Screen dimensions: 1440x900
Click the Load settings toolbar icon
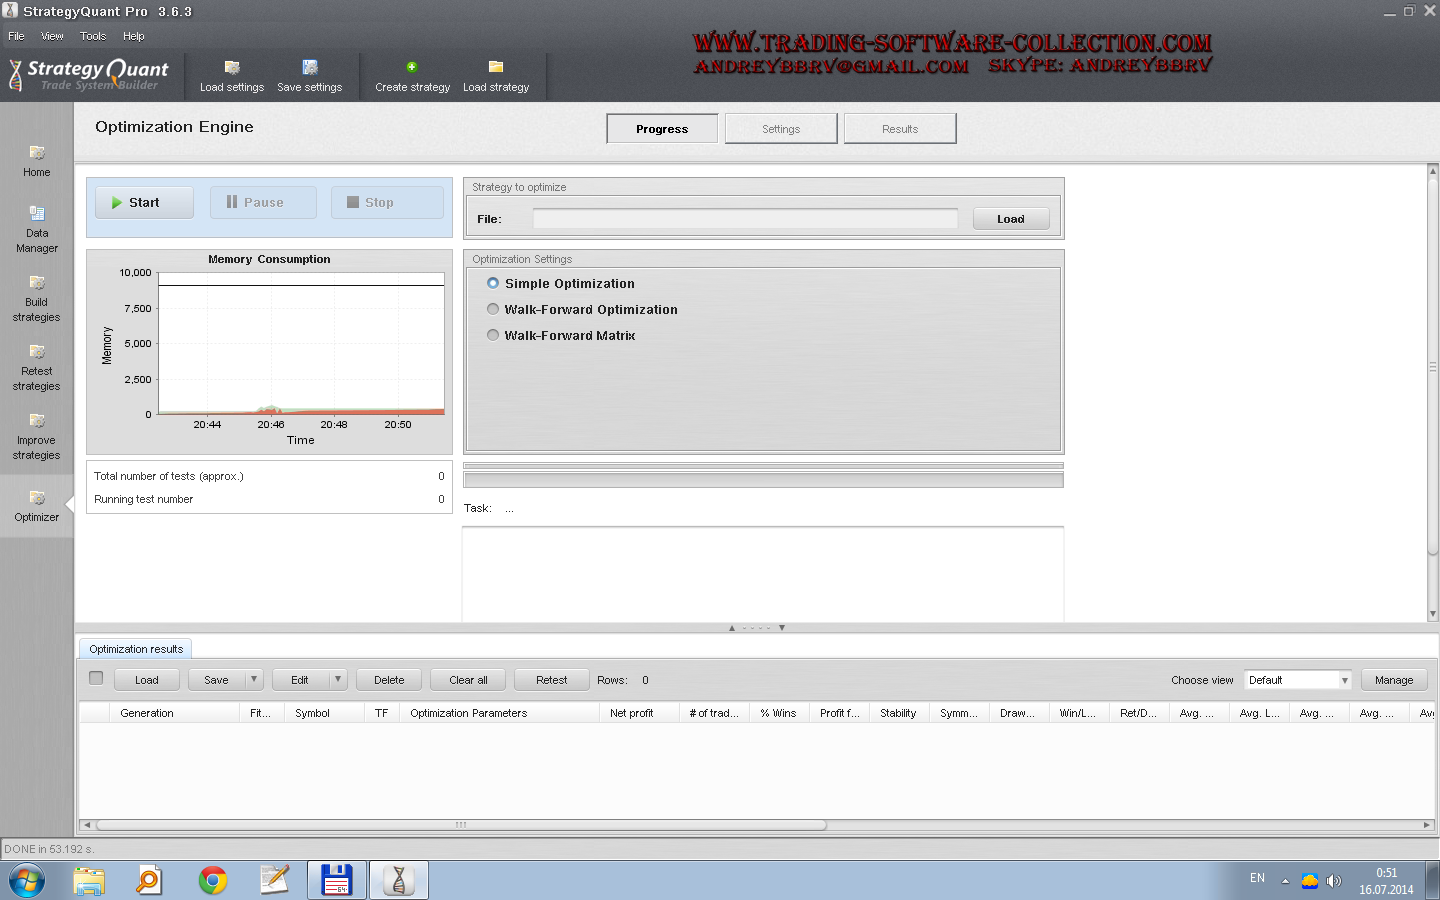coord(232,68)
